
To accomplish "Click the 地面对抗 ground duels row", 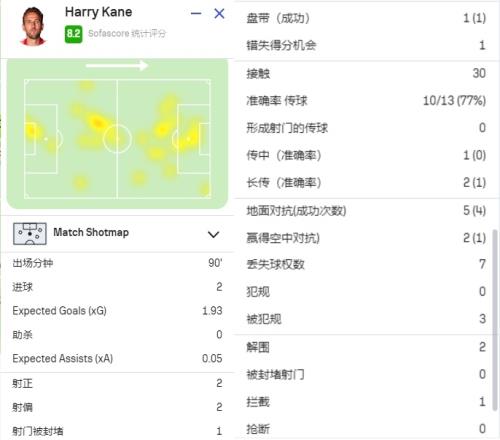I will (x=366, y=211).
